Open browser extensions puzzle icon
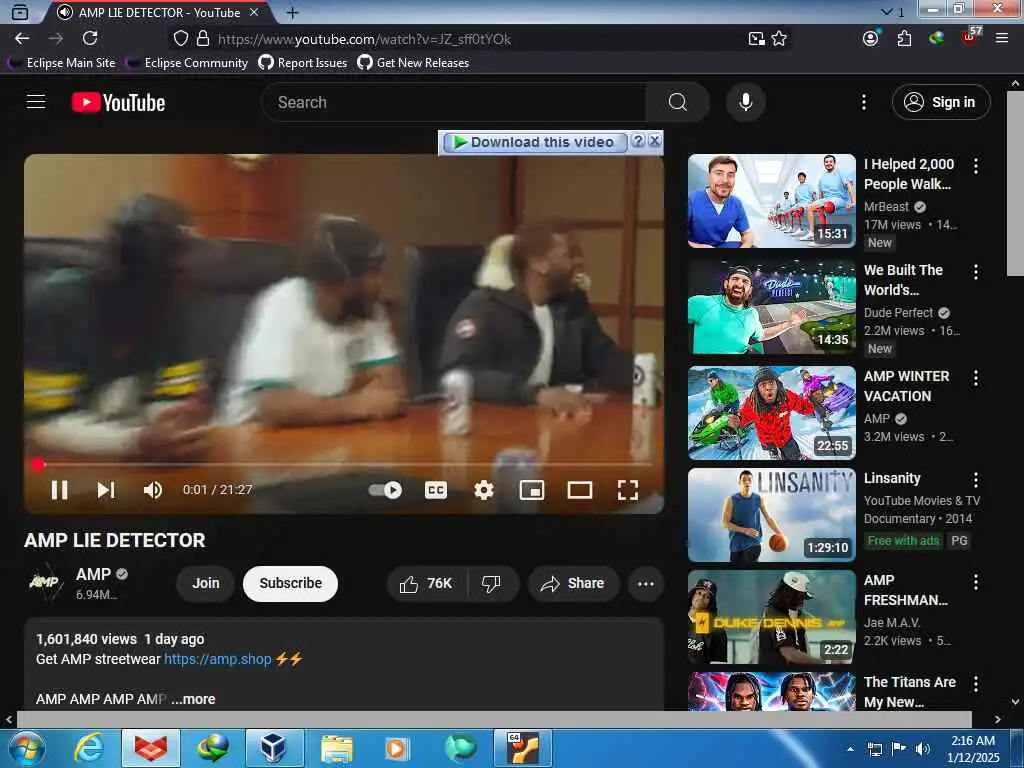This screenshot has height=768, width=1024. pos(904,39)
